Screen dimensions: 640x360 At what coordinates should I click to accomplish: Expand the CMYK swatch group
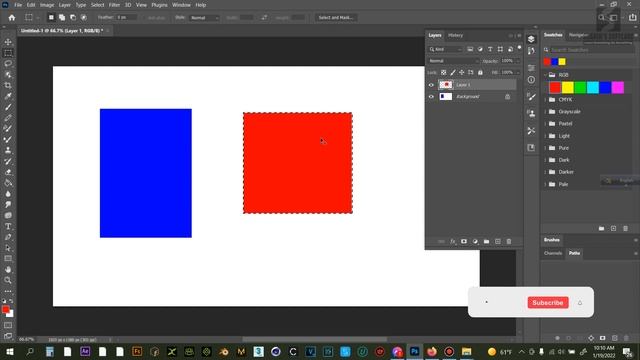(x=546, y=100)
